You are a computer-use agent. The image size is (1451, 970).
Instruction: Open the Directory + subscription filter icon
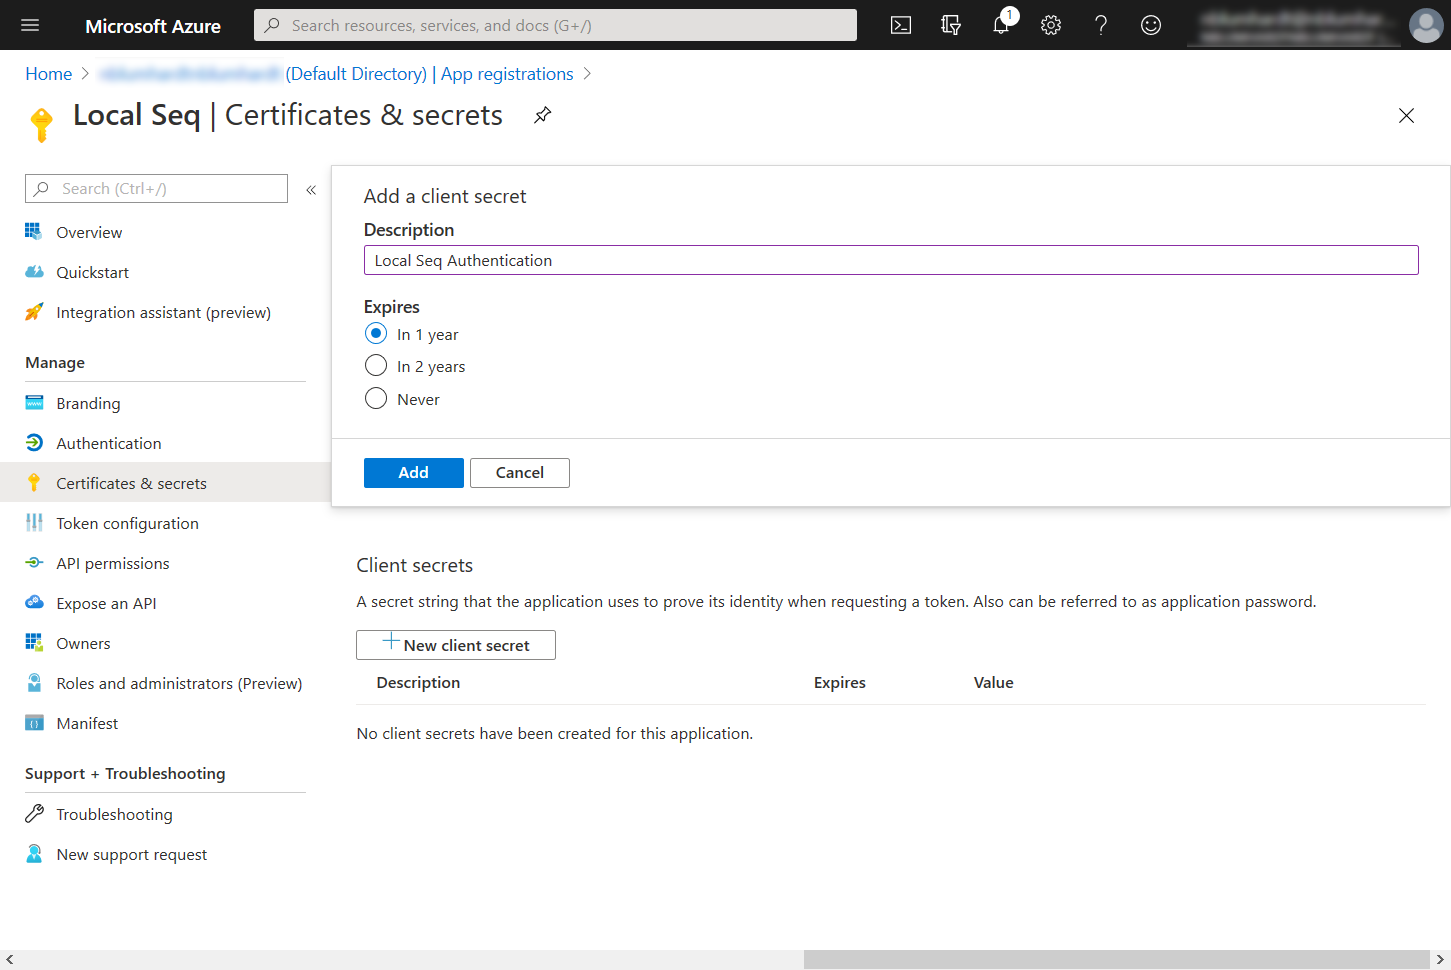[951, 25]
